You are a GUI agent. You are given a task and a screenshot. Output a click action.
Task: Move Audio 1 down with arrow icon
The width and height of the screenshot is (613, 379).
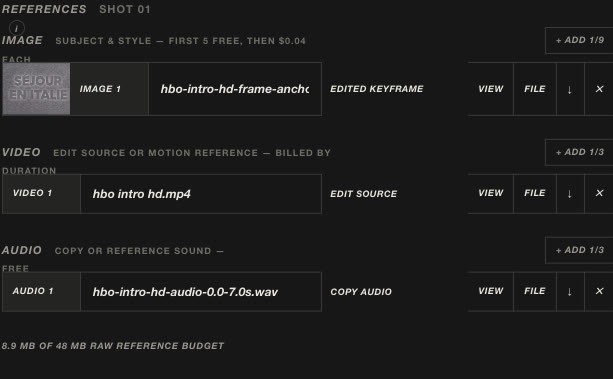point(570,291)
